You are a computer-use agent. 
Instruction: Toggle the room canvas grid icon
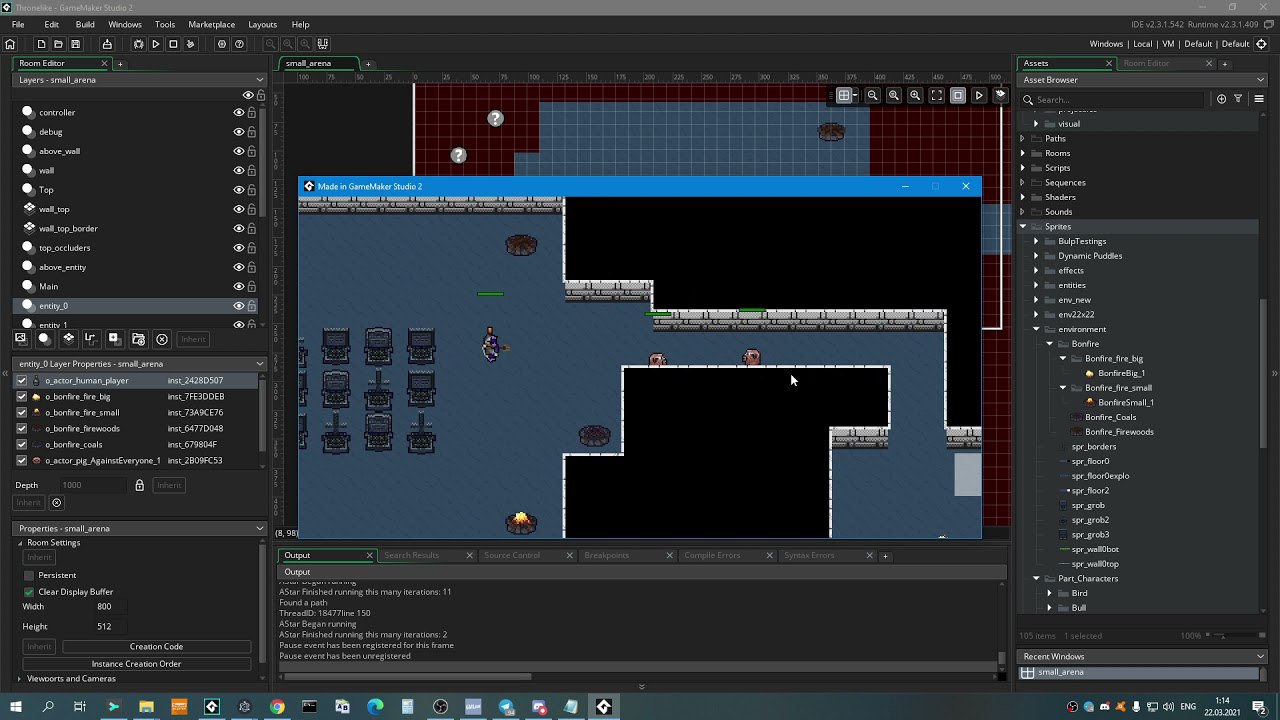845,95
